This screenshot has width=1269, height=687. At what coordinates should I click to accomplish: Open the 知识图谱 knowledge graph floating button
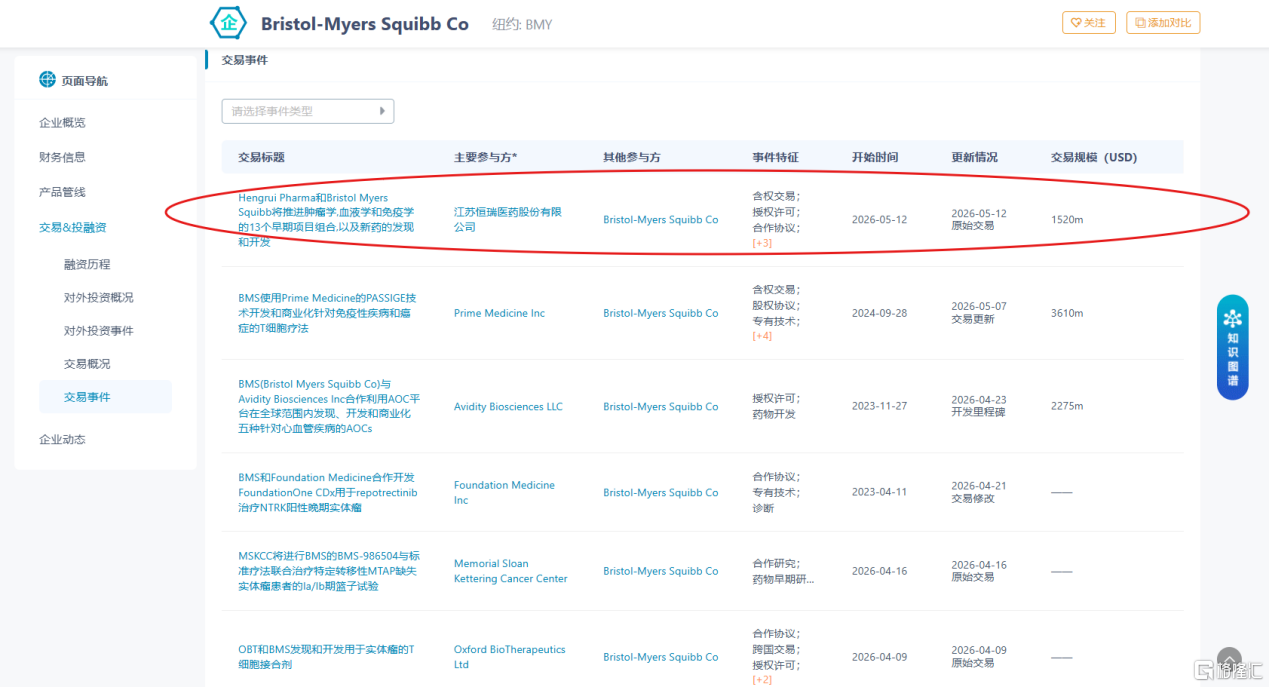coord(1232,347)
